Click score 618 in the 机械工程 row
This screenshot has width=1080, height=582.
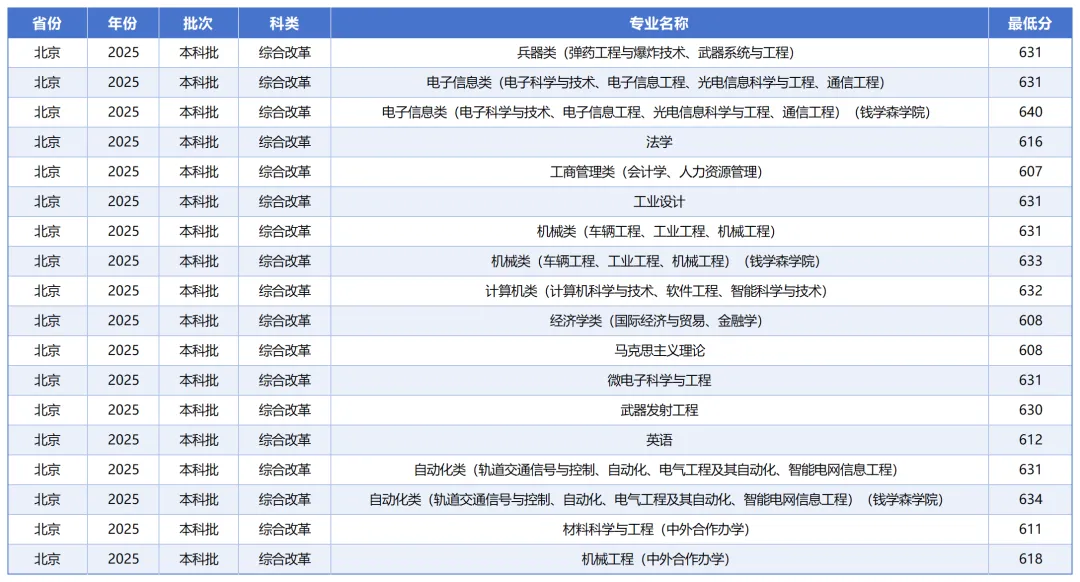coord(1030,559)
